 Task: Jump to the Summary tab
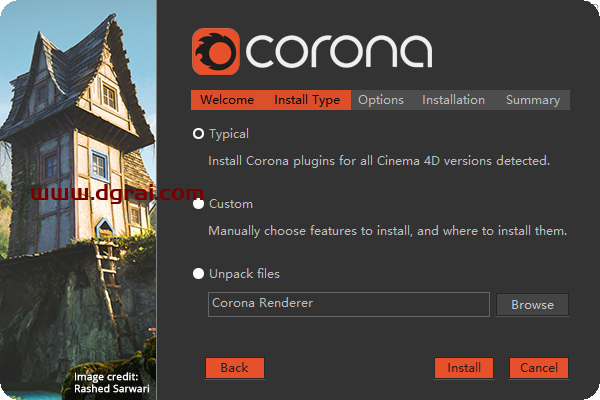point(533,100)
